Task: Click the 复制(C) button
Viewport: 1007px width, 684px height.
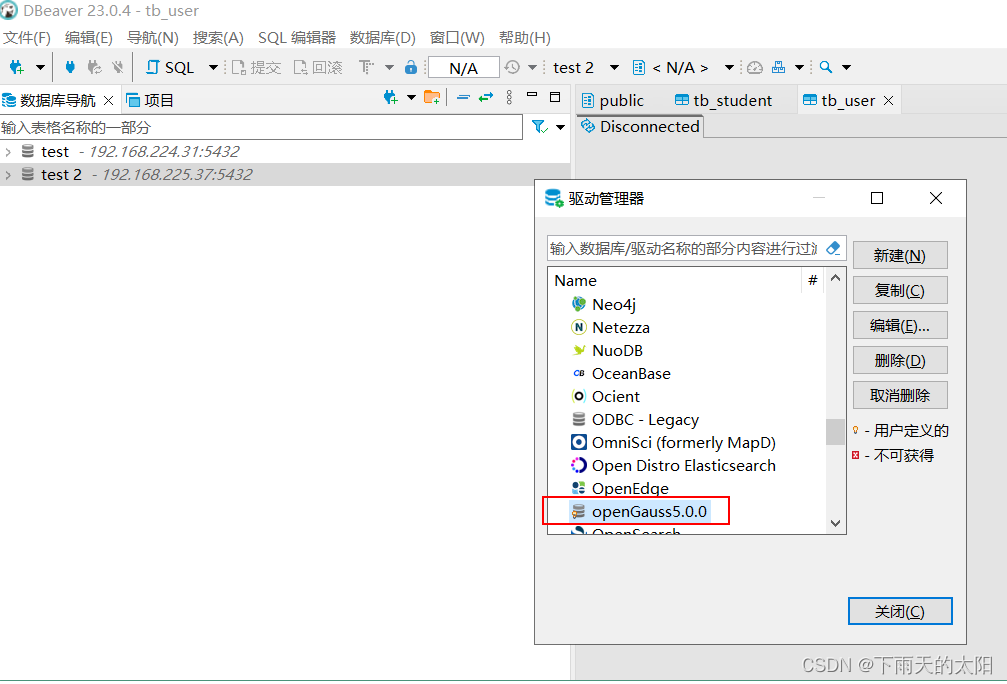Action: tap(900, 290)
